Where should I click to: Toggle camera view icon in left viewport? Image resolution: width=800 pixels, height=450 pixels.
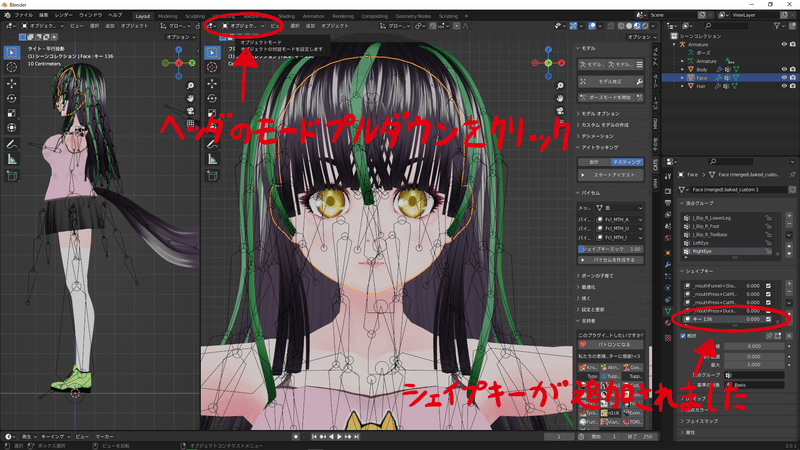(x=190, y=111)
